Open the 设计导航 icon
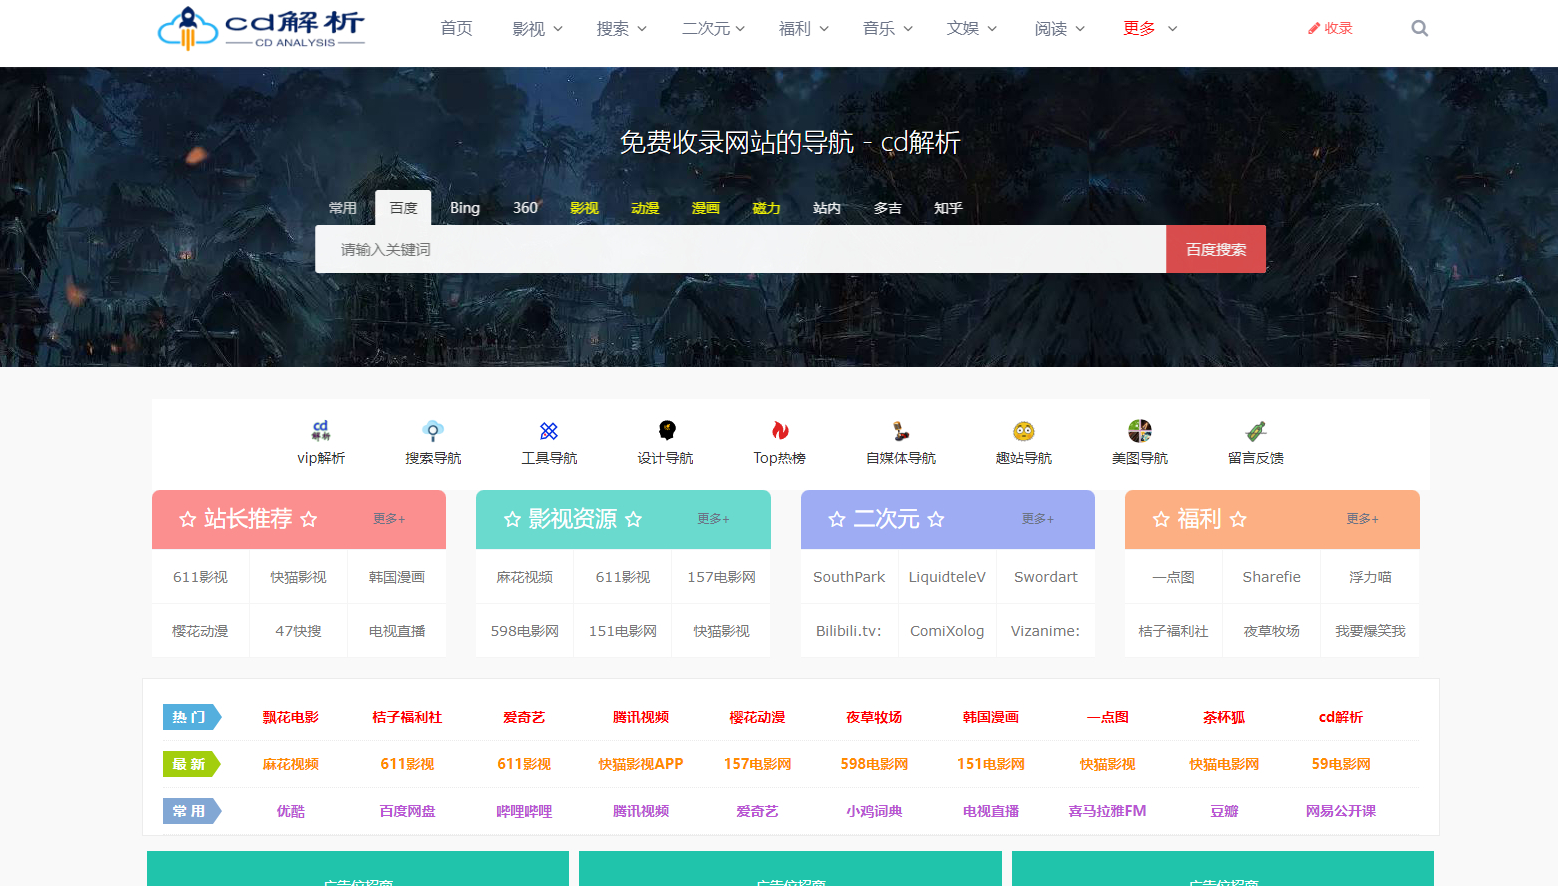The image size is (1558, 886). point(666,431)
